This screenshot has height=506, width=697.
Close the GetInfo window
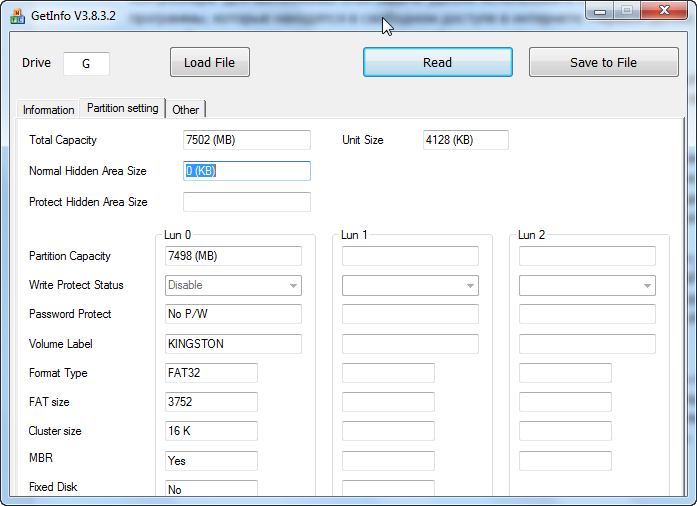pyautogui.click(x=664, y=11)
